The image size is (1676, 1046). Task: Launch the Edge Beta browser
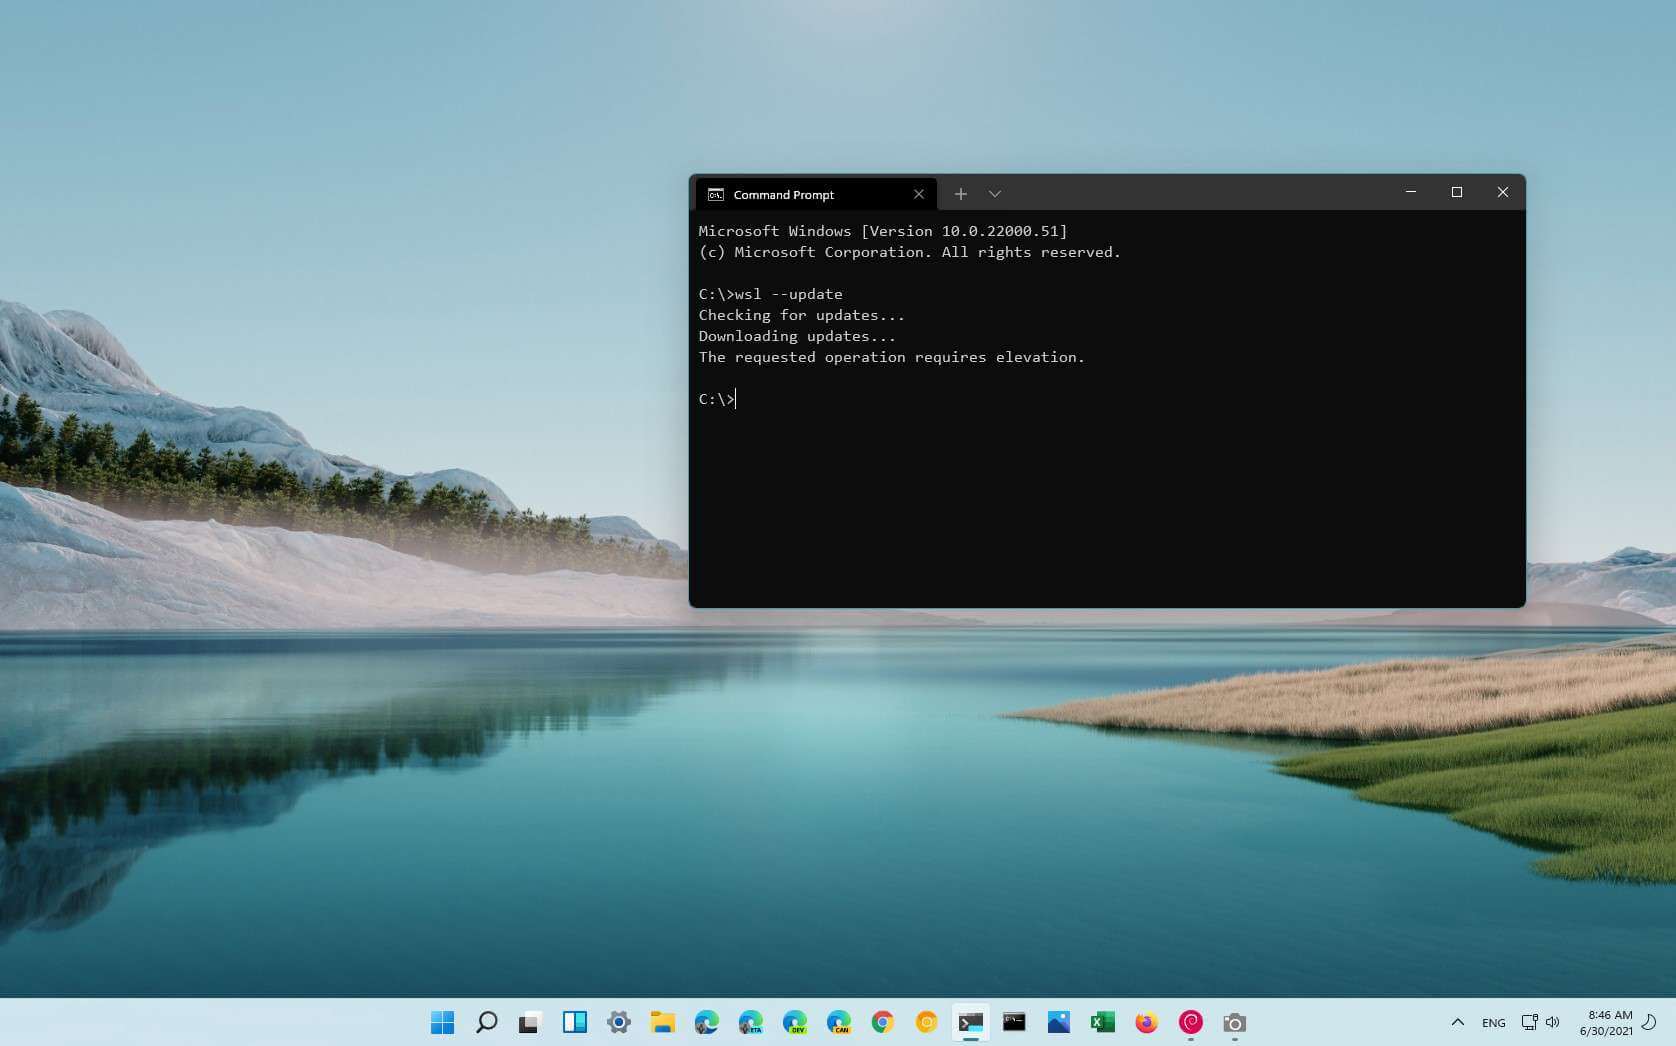tap(751, 1022)
